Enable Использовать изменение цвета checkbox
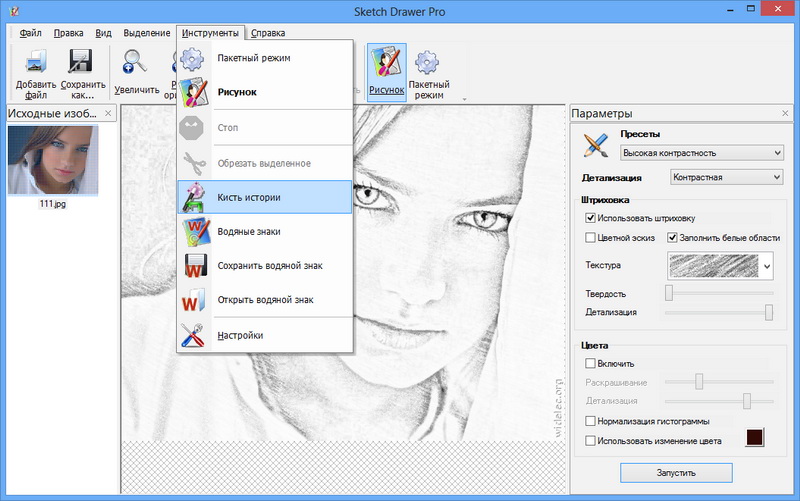This screenshot has width=800, height=501. [590, 440]
